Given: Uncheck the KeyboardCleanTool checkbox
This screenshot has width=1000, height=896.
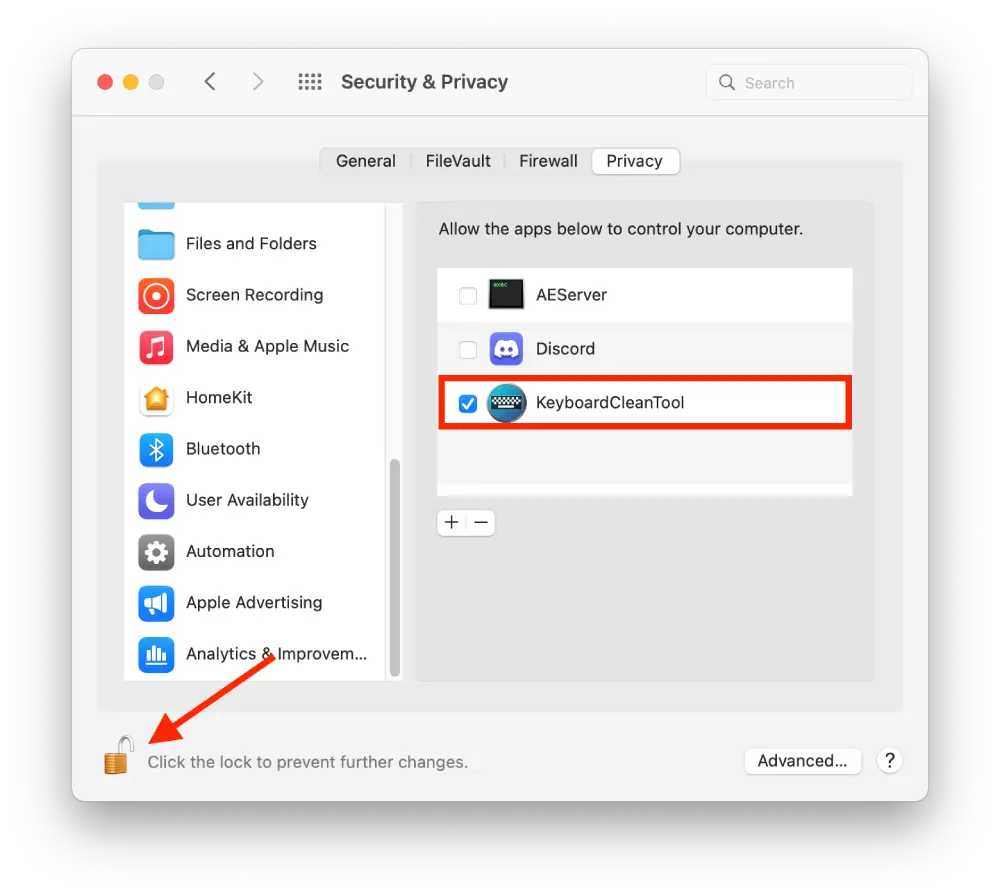Looking at the screenshot, I should 467,403.
